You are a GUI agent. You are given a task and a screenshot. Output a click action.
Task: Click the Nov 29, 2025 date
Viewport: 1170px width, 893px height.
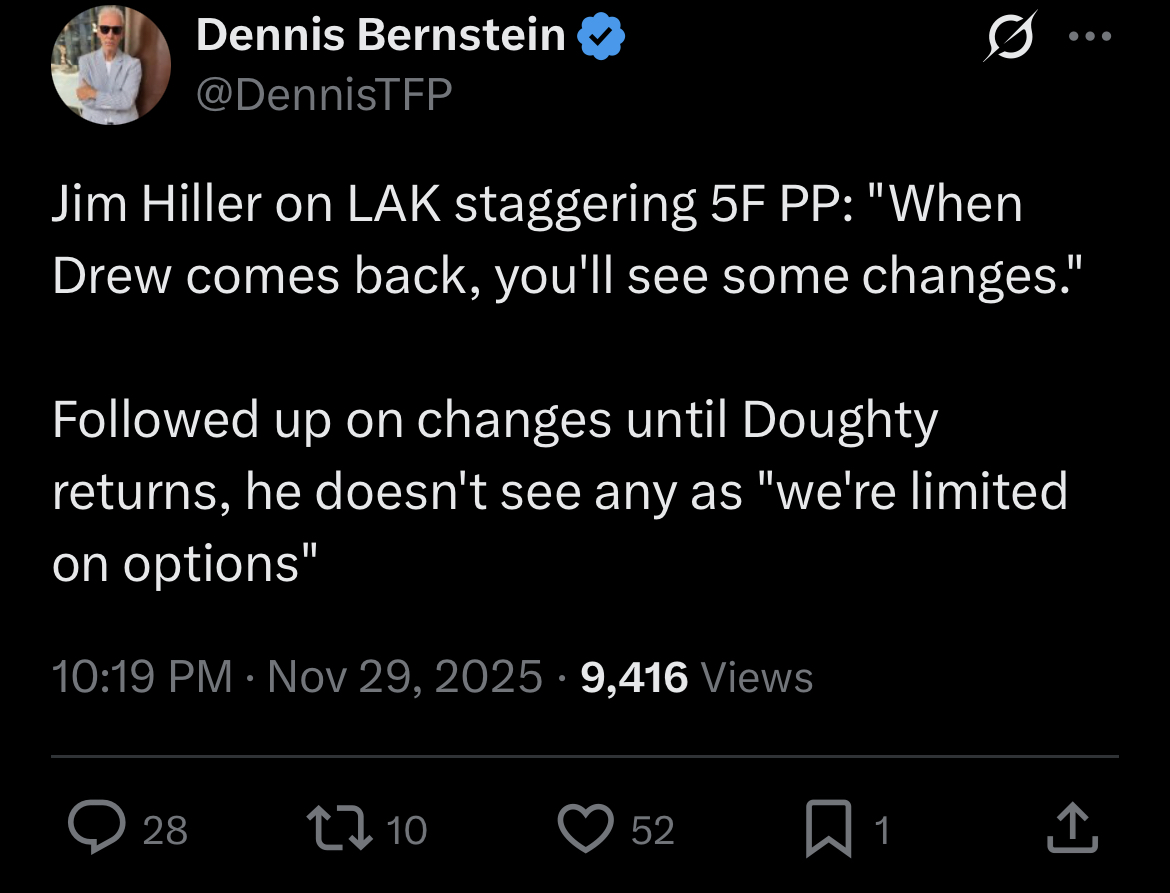(405, 677)
